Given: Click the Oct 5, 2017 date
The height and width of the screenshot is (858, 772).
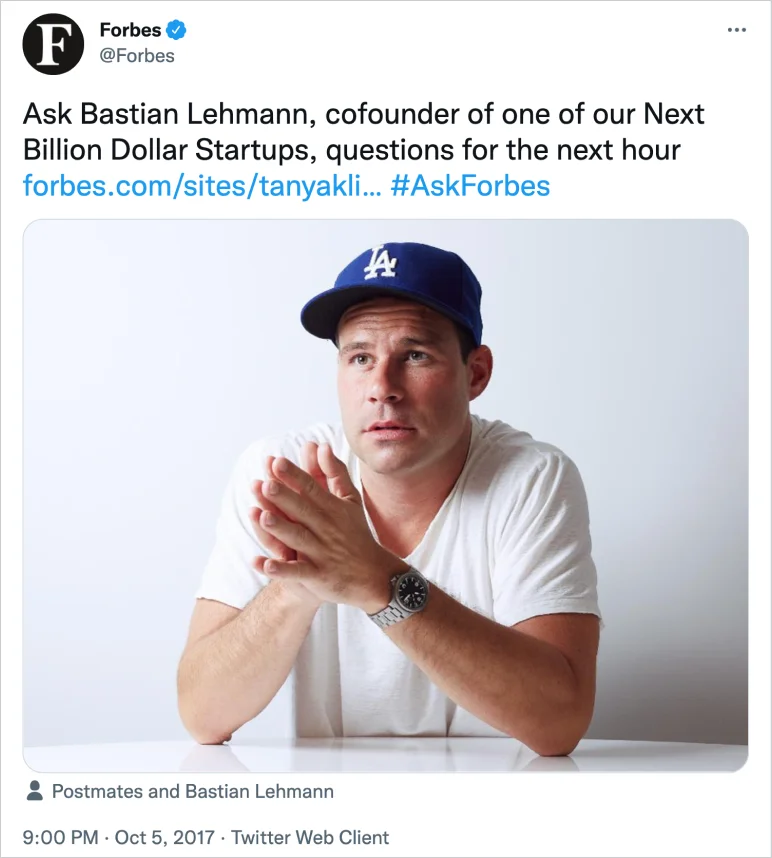Looking at the screenshot, I should 158,837.
